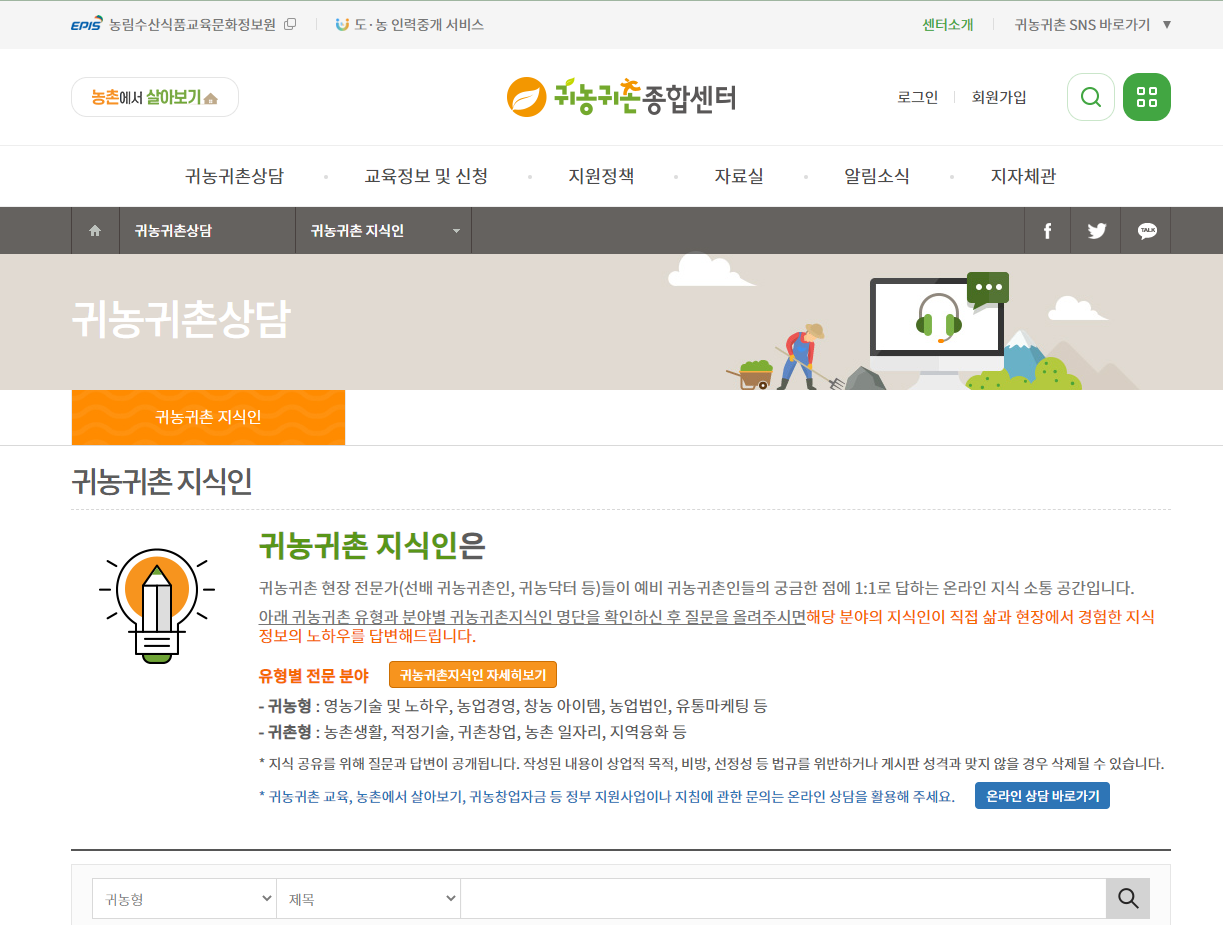Screen dimensions: 1223x925
Task: Click the green grid sitemap icon
Action: pyautogui.click(x=1146, y=97)
